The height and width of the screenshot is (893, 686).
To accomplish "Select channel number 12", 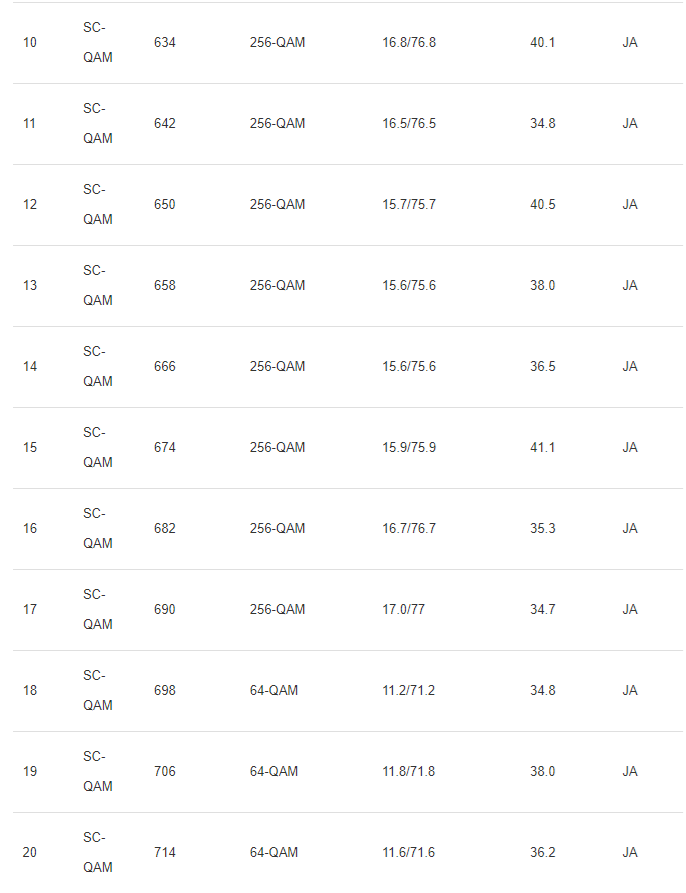I will (30, 205).
